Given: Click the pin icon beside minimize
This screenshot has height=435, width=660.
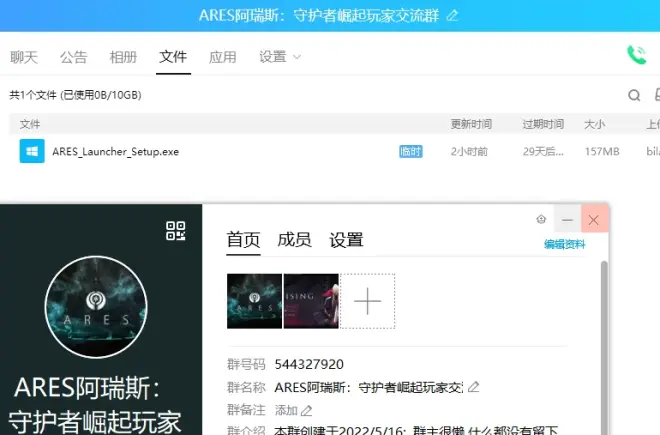Looking at the screenshot, I should point(541,219).
